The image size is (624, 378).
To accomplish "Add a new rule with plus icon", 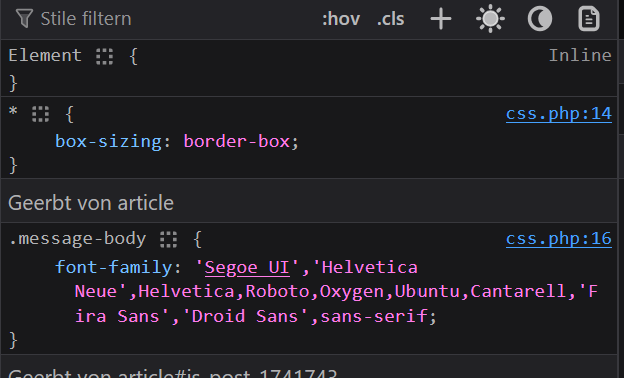I will 441,19.
